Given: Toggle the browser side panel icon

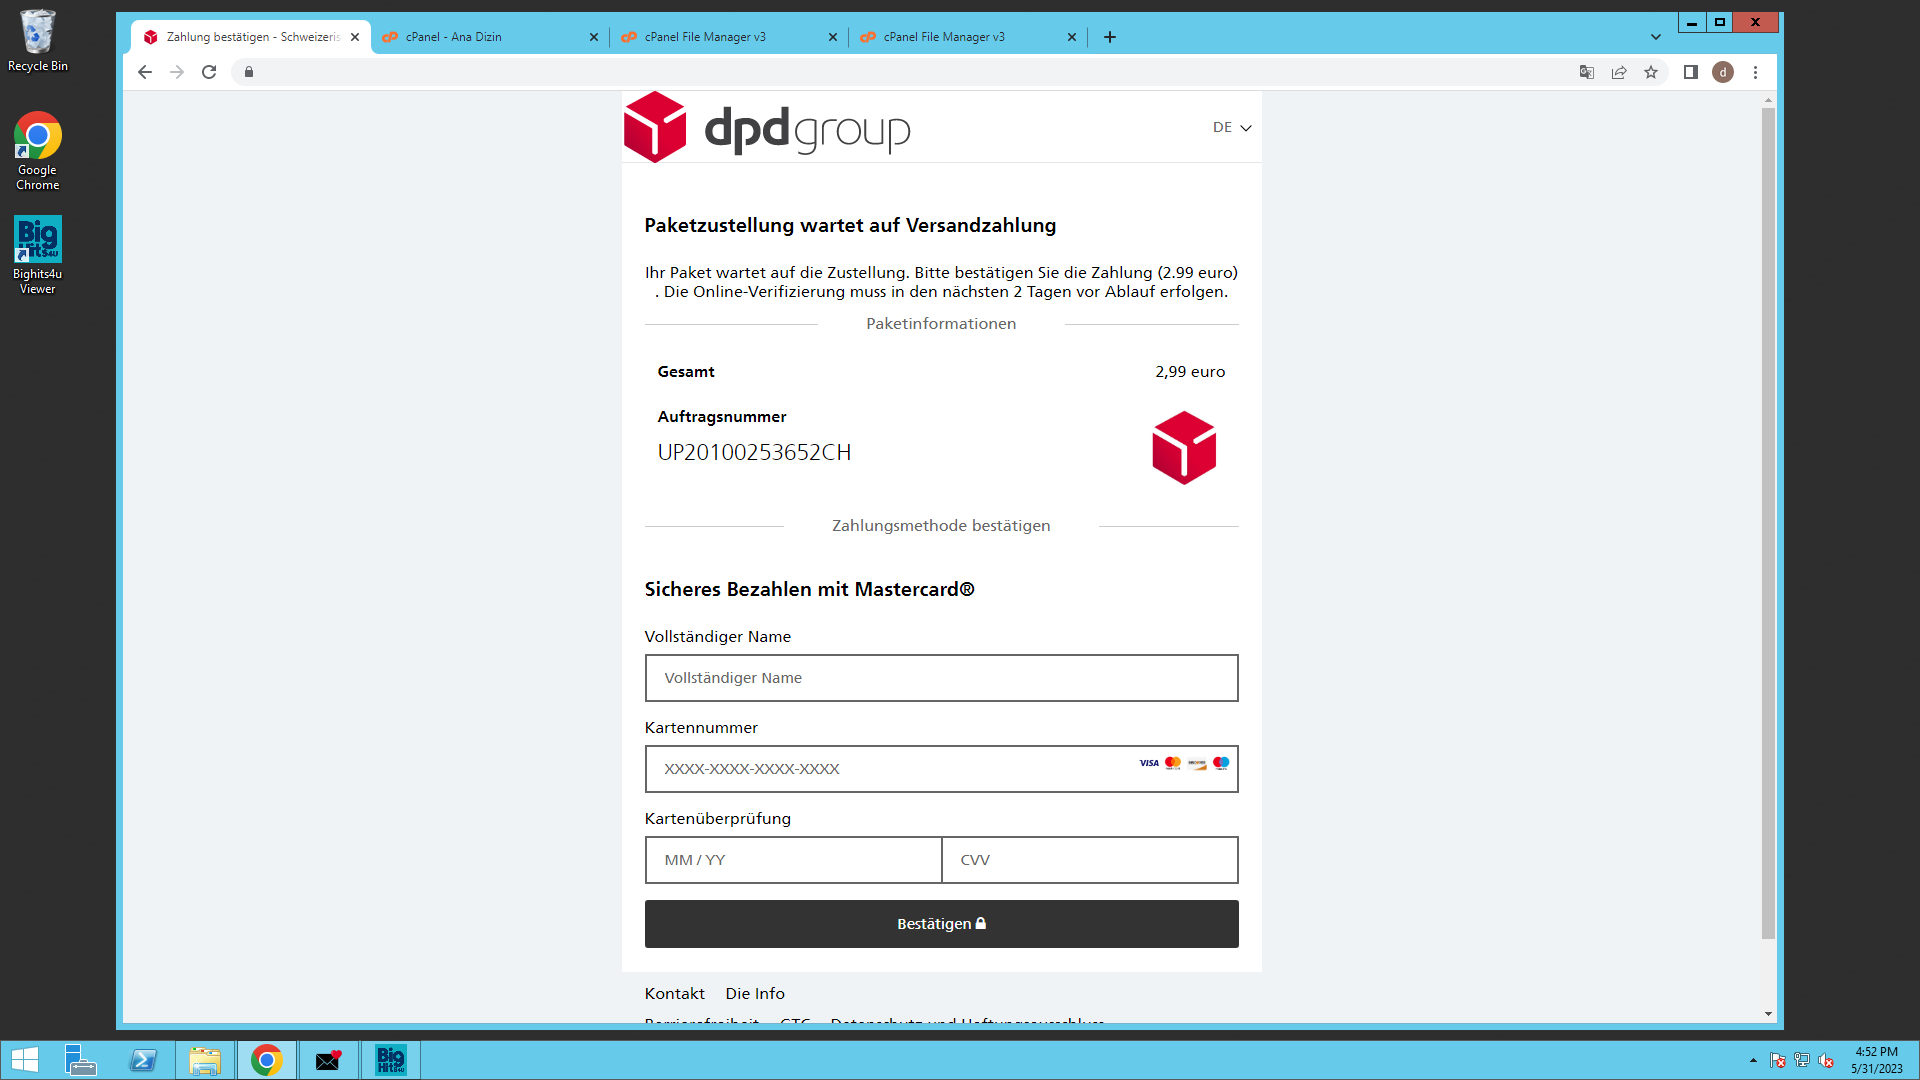Looking at the screenshot, I should coord(1691,72).
